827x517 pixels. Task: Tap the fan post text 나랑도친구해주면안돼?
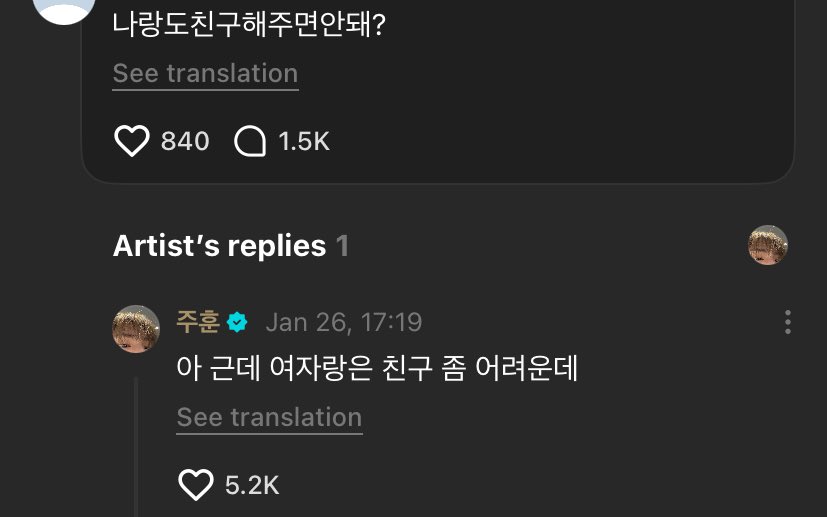tap(249, 24)
